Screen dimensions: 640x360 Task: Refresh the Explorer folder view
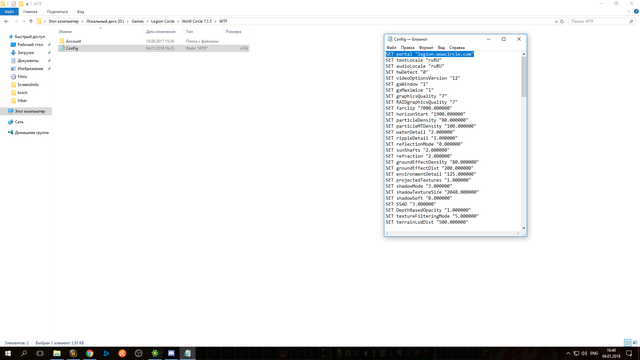[562, 21]
